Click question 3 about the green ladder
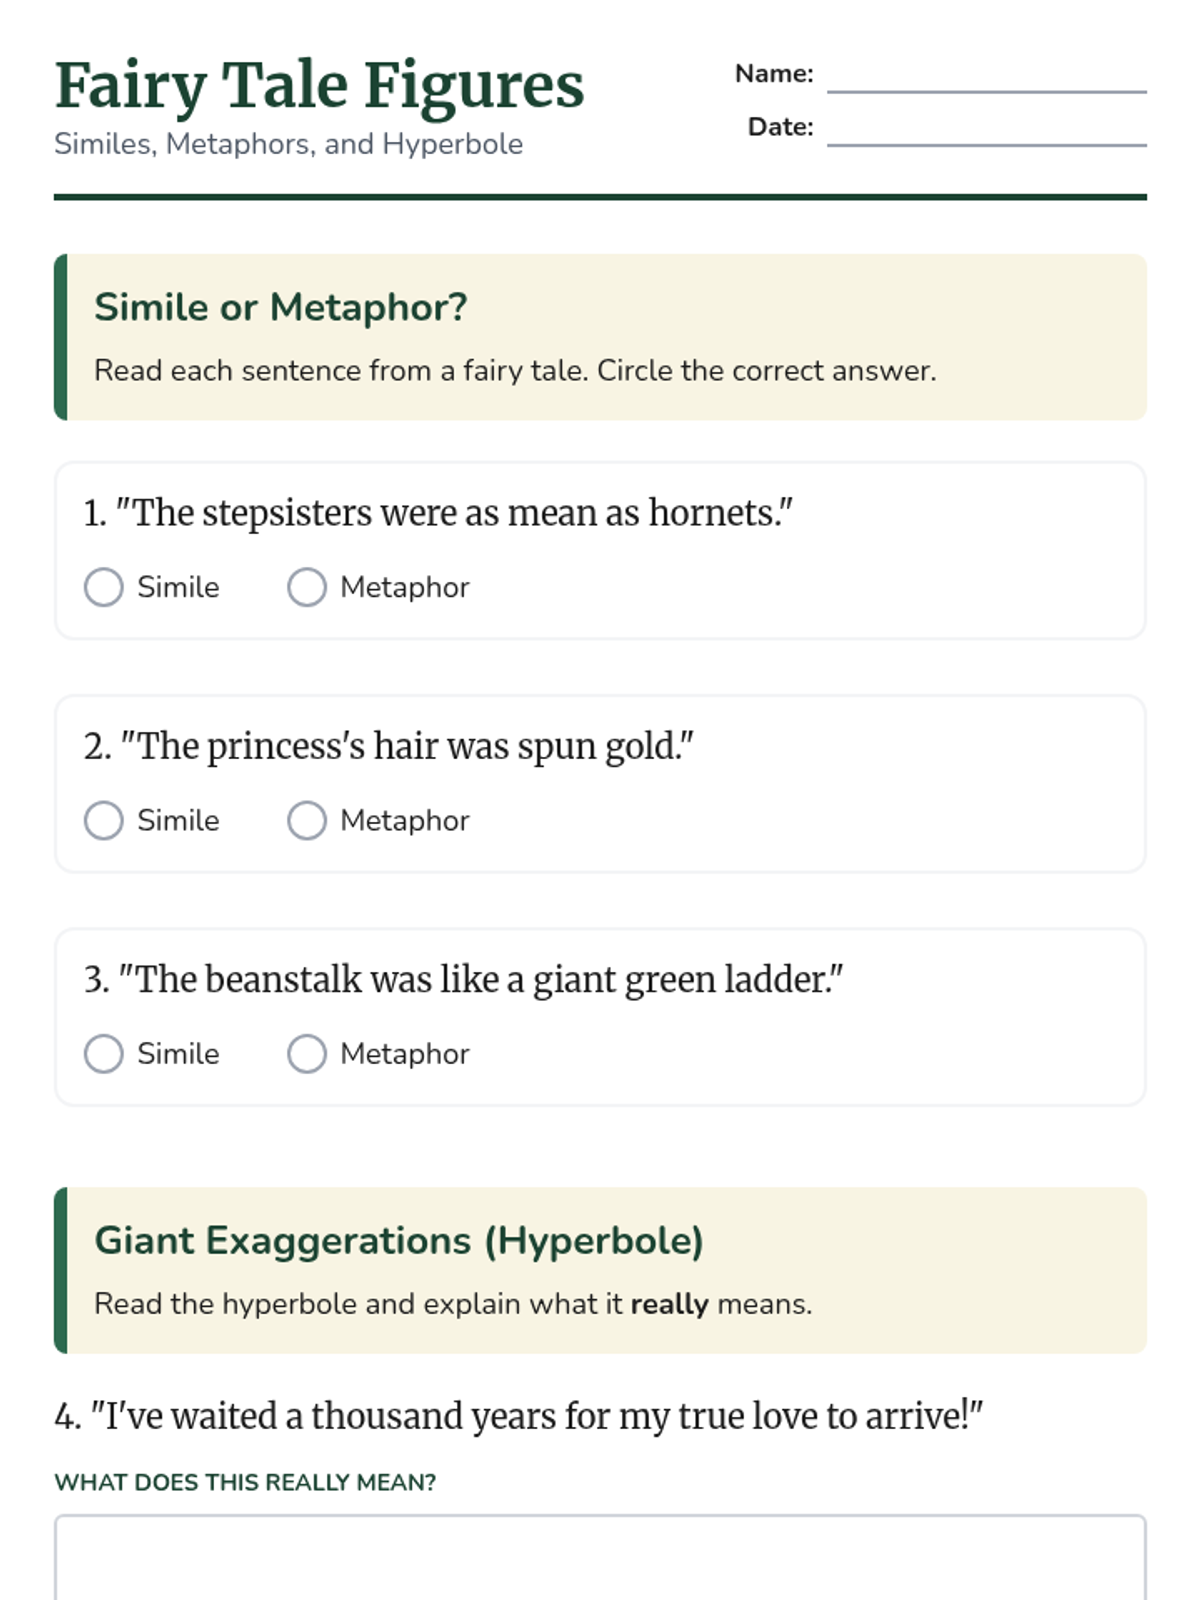 pyautogui.click(x=463, y=979)
